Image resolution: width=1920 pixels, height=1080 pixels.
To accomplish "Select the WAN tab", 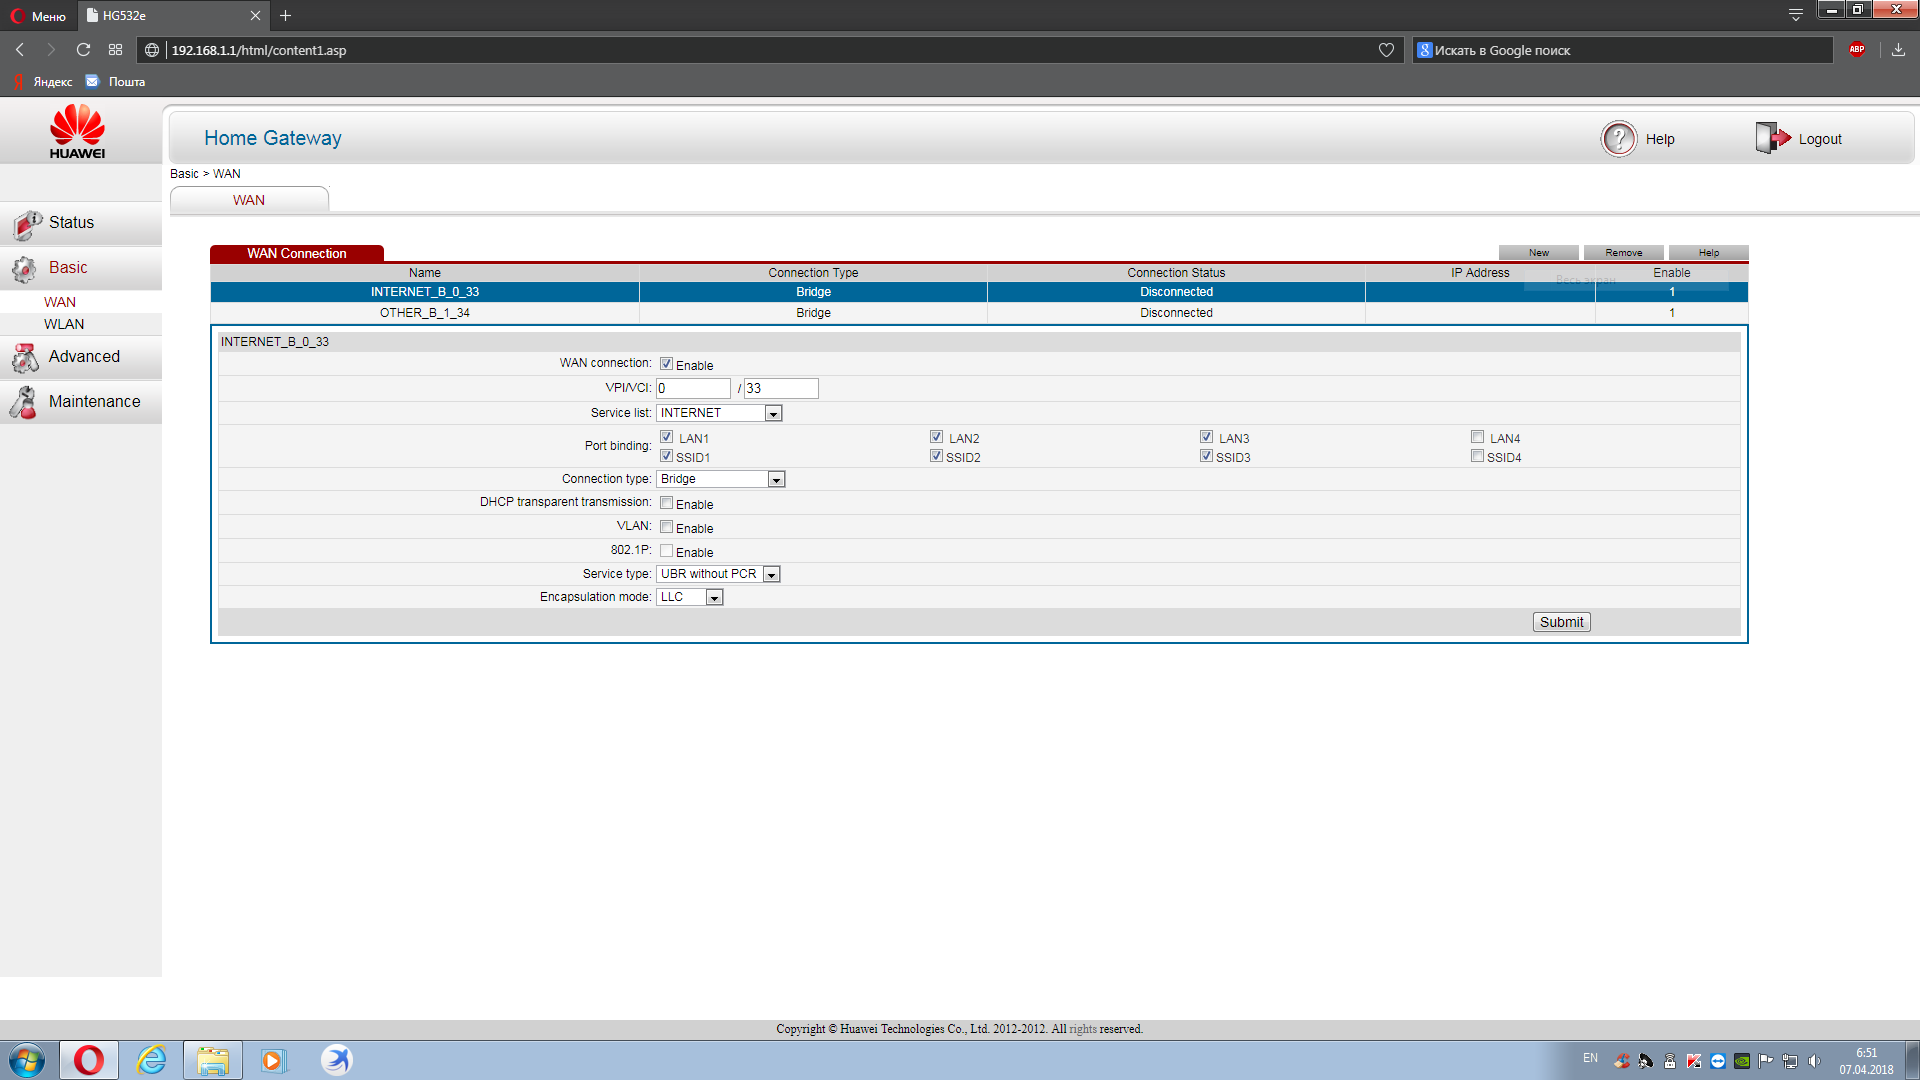I will click(249, 200).
